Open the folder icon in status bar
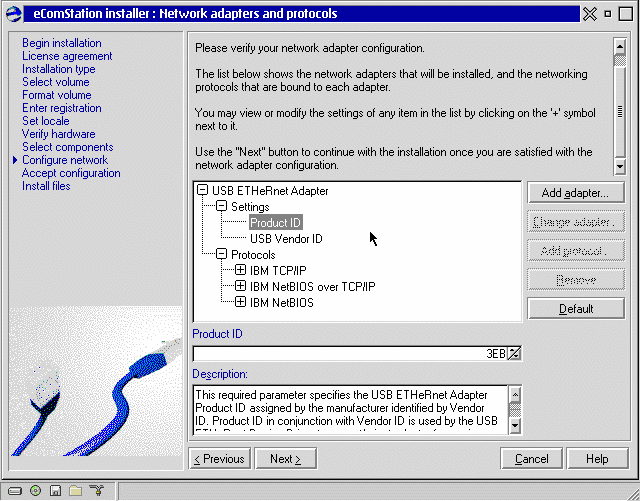The width and height of the screenshot is (640, 501). [x=76, y=490]
